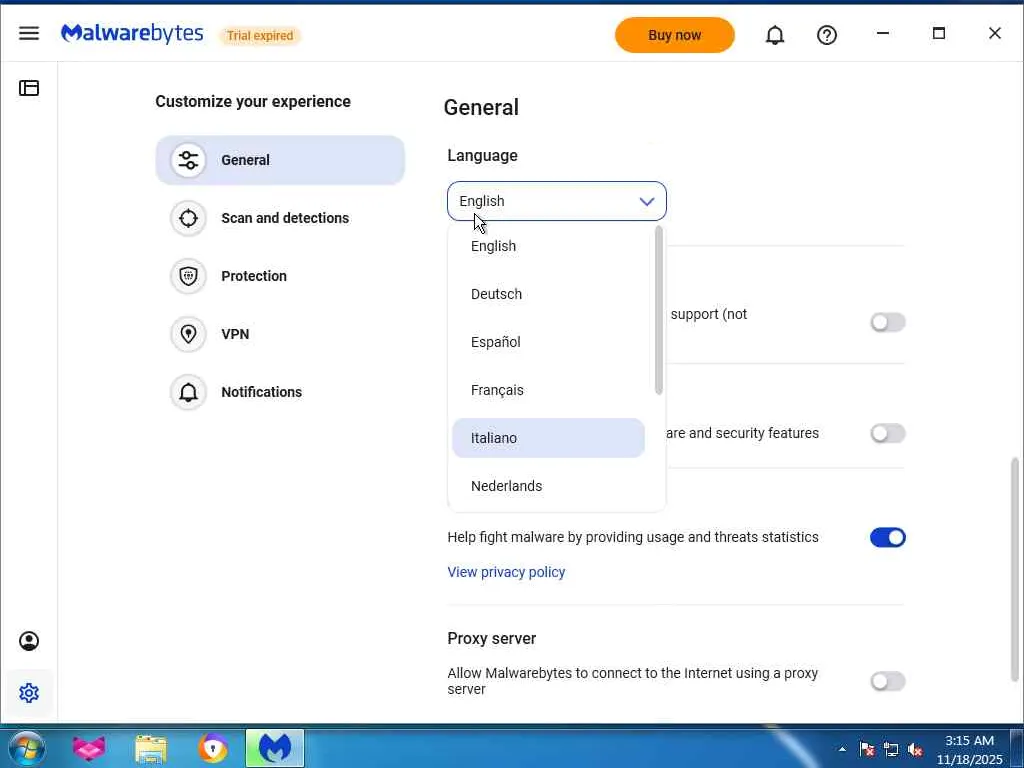Click the 'Proxy server' heading
The width and height of the screenshot is (1024, 768).
tap(492, 639)
